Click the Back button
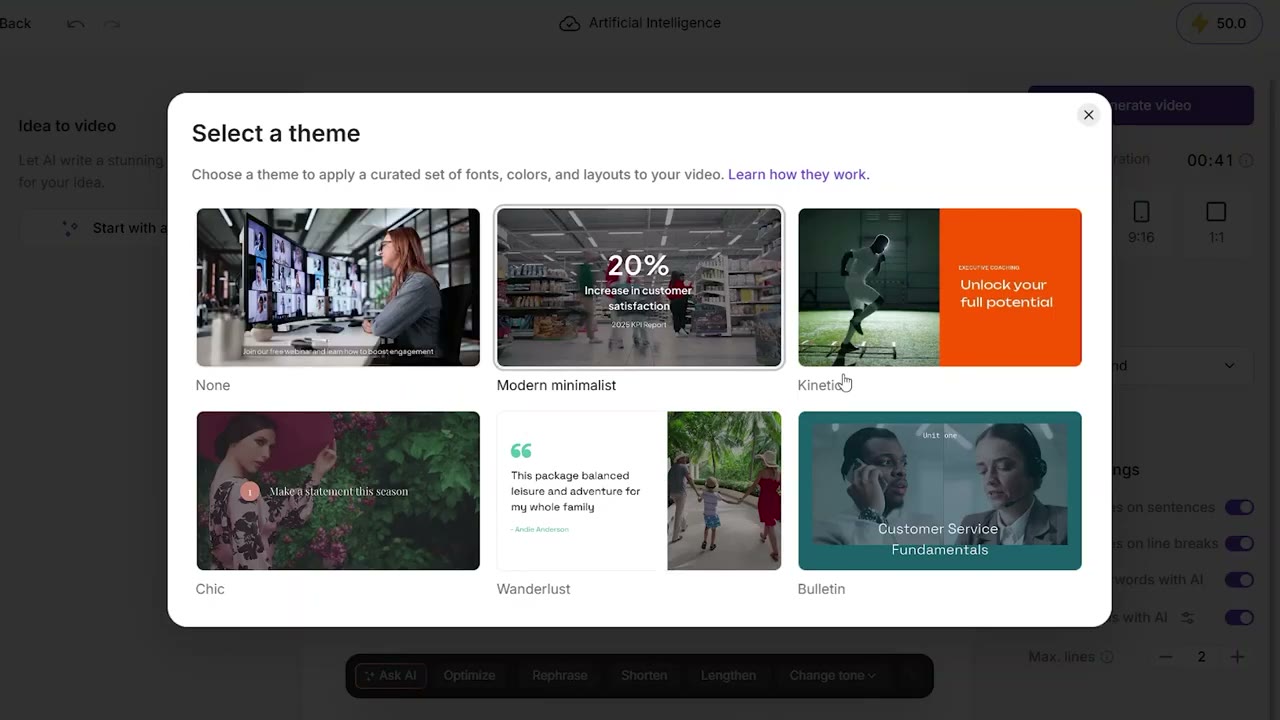The image size is (1280, 720). click(x=15, y=23)
